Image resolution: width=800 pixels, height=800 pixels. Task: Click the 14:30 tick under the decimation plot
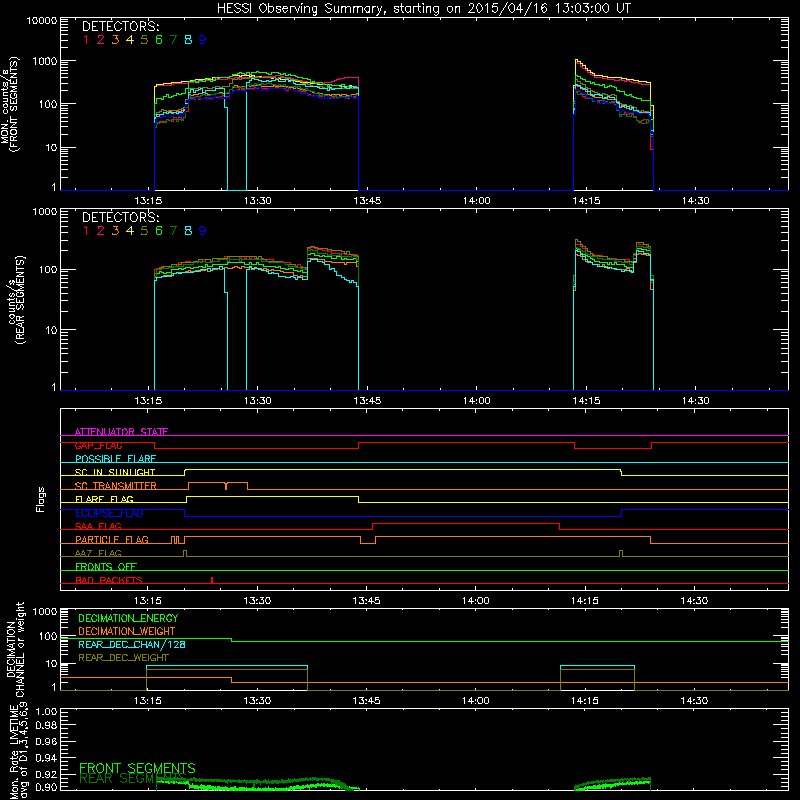pyautogui.click(x=694, y=701)
